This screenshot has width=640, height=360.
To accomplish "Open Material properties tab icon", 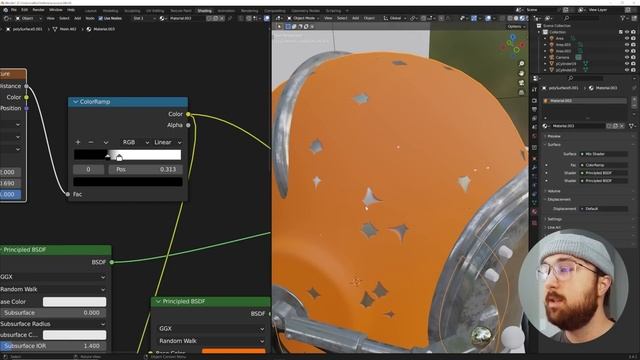I will coord(534,211).
